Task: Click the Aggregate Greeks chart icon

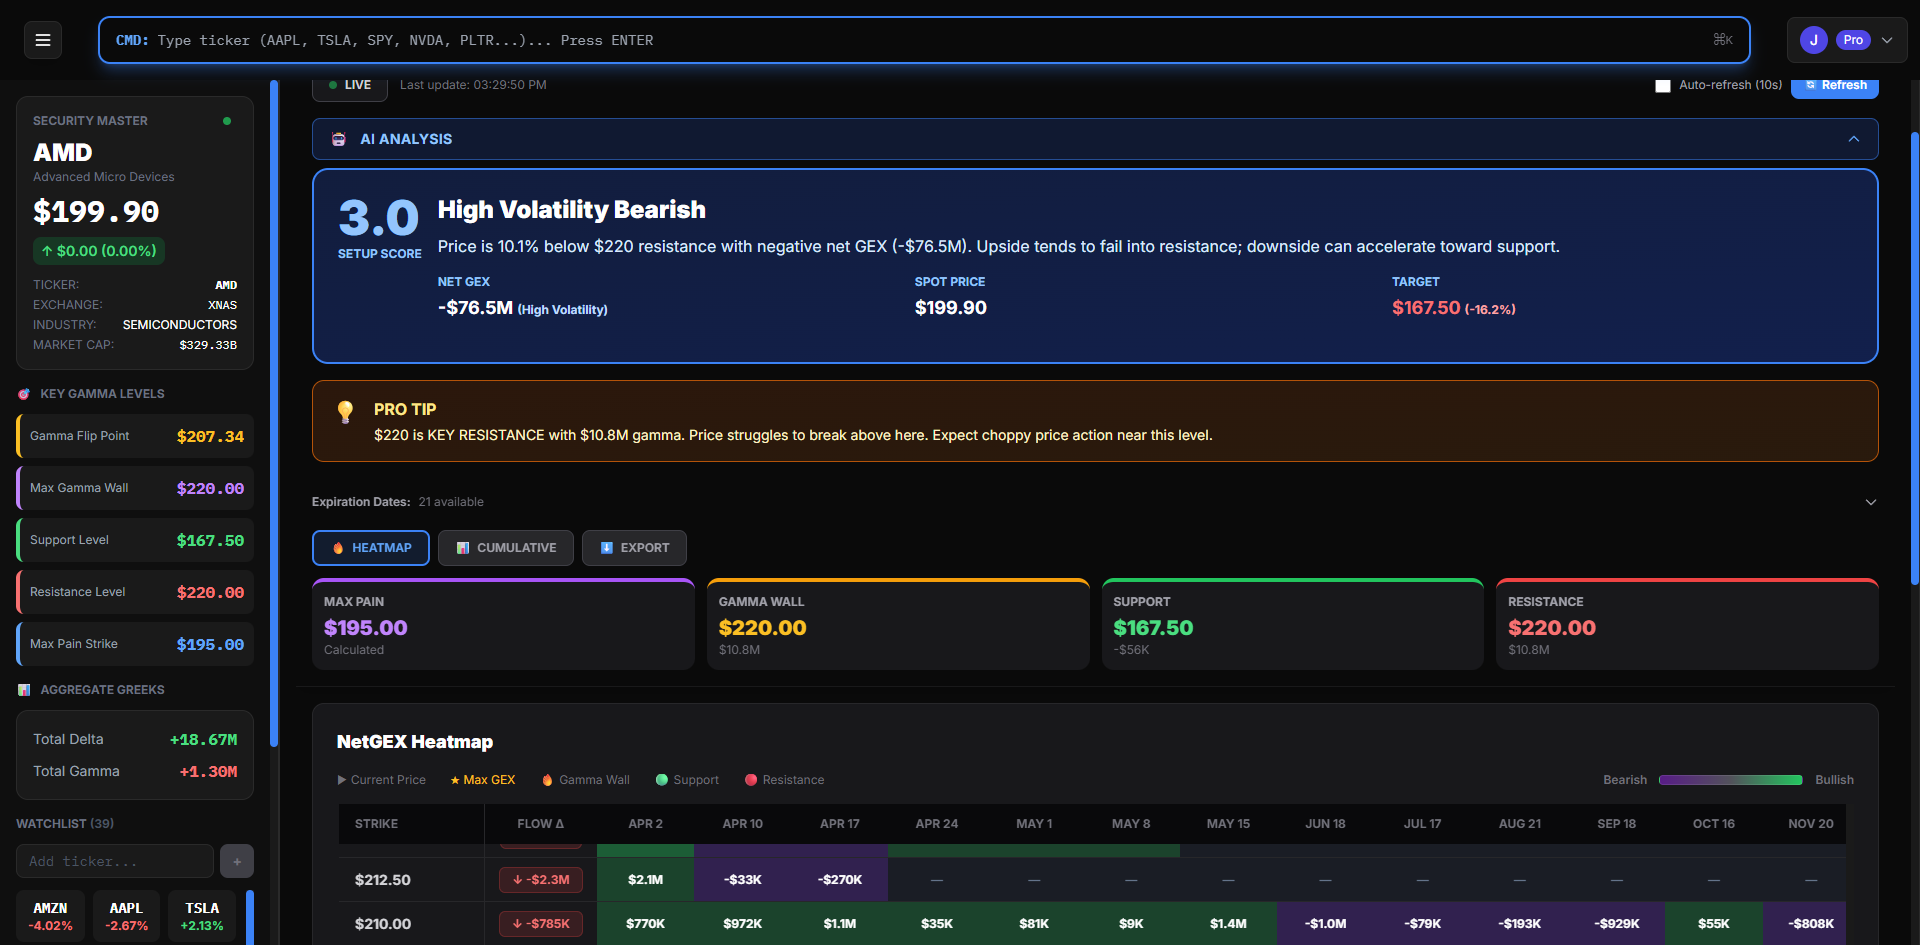Action: [x=22, y=689]
